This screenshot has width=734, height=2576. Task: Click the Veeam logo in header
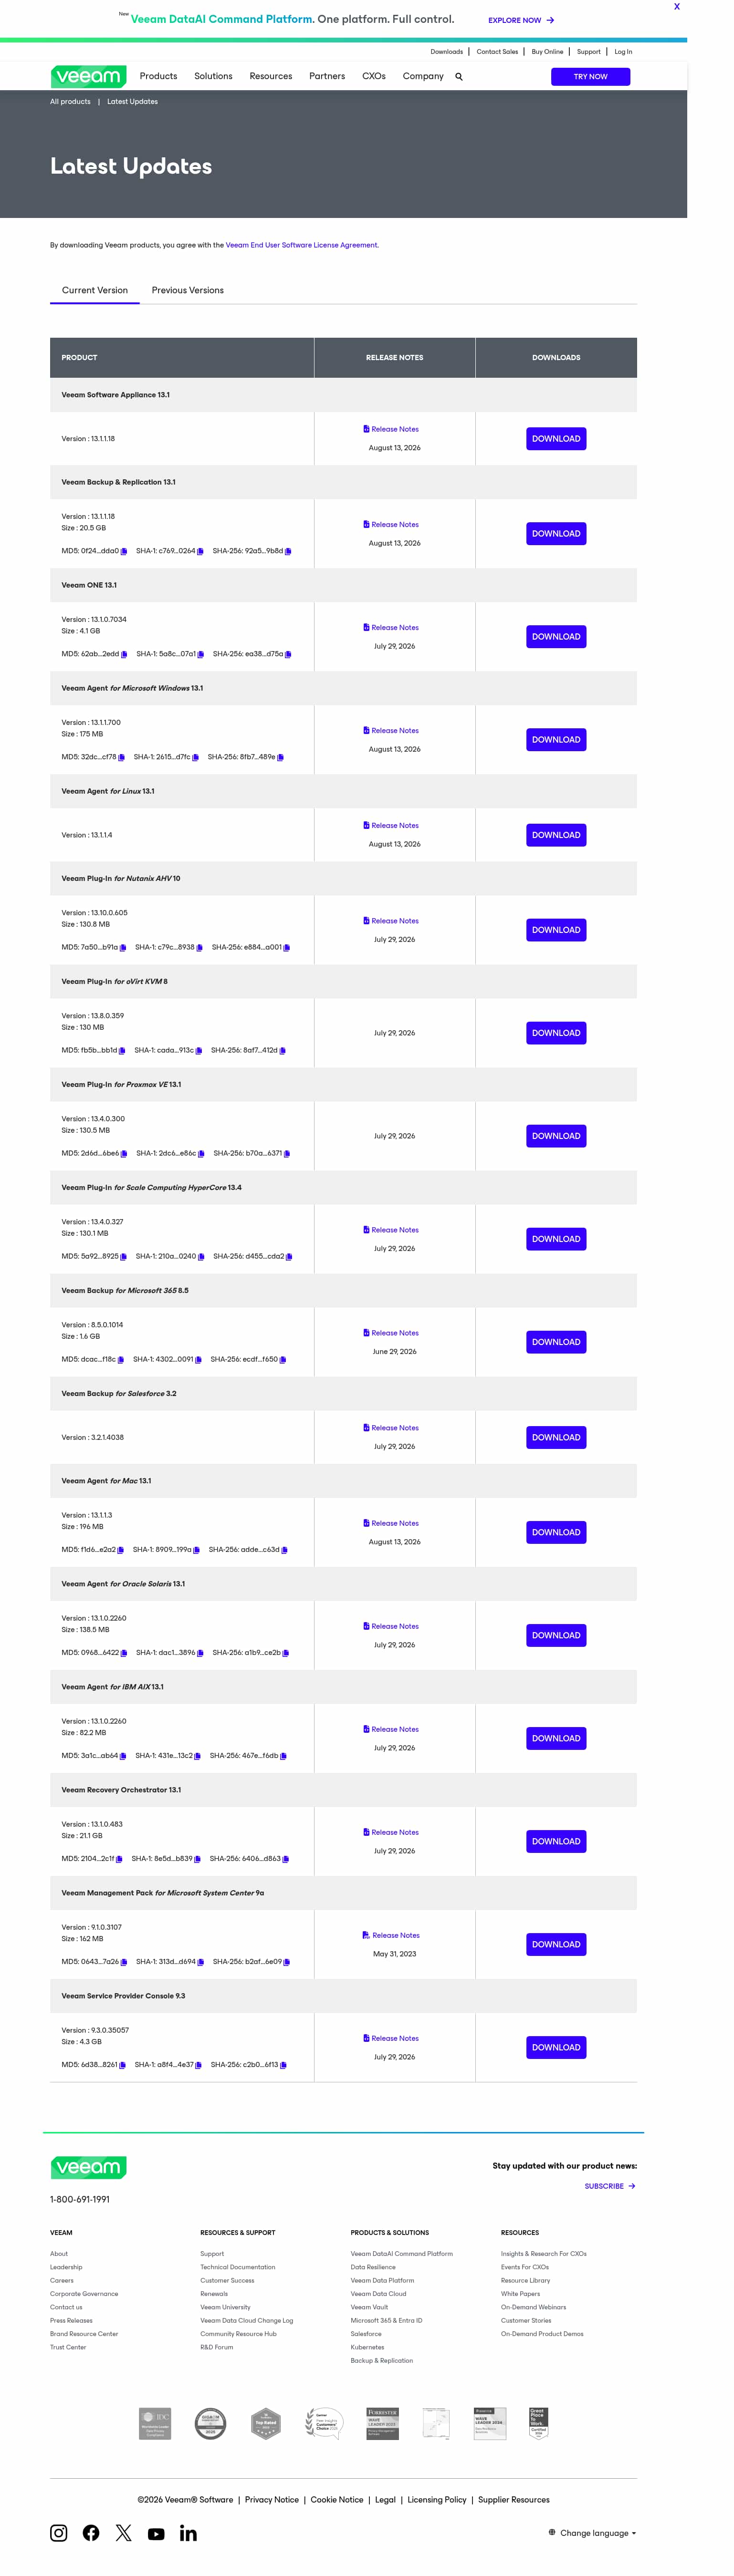point(88,76)
